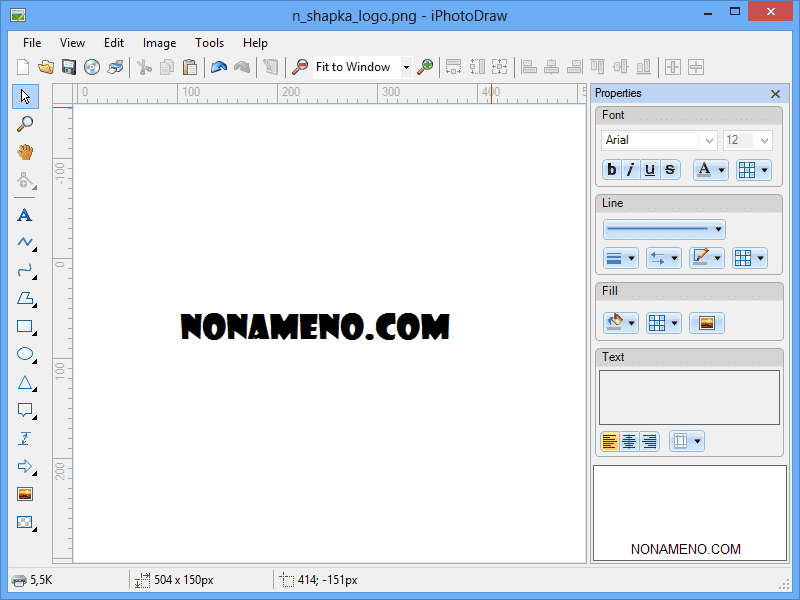Screen dimensions: 800x600
Task: Open the Arial font name dropdown
Action: click(709, 141)
